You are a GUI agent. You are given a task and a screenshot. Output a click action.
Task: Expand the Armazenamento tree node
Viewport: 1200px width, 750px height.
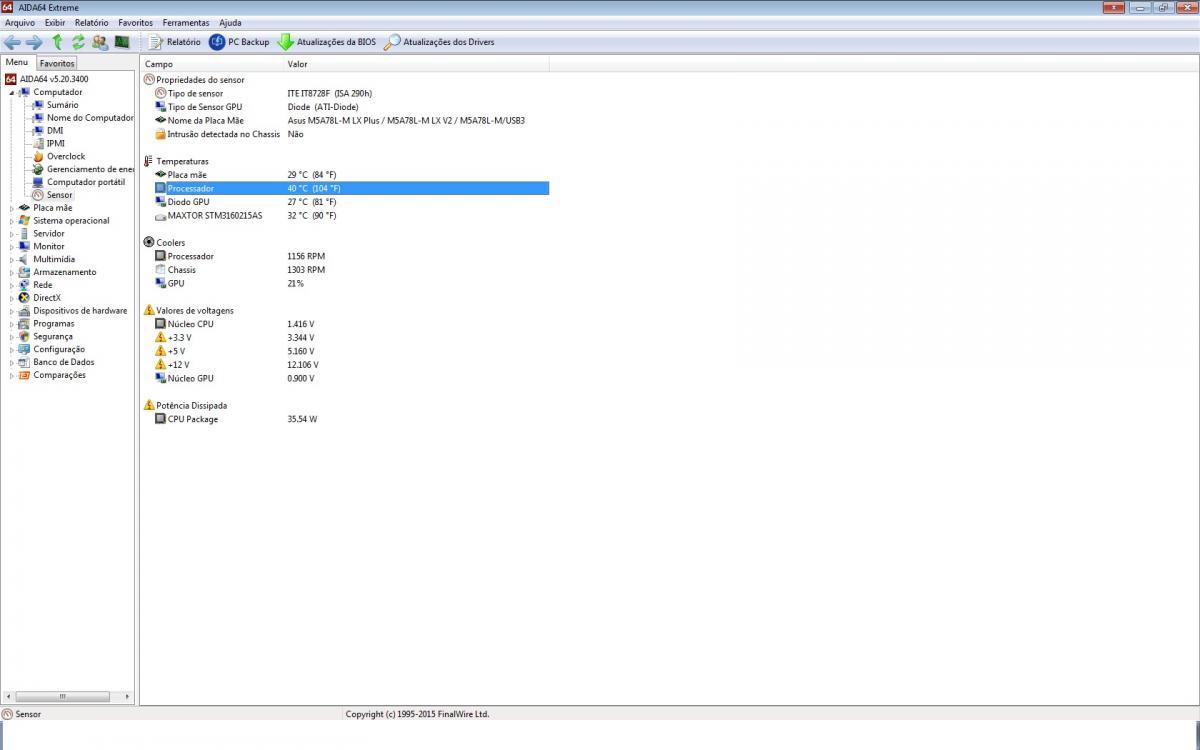[x=12, y=272]
